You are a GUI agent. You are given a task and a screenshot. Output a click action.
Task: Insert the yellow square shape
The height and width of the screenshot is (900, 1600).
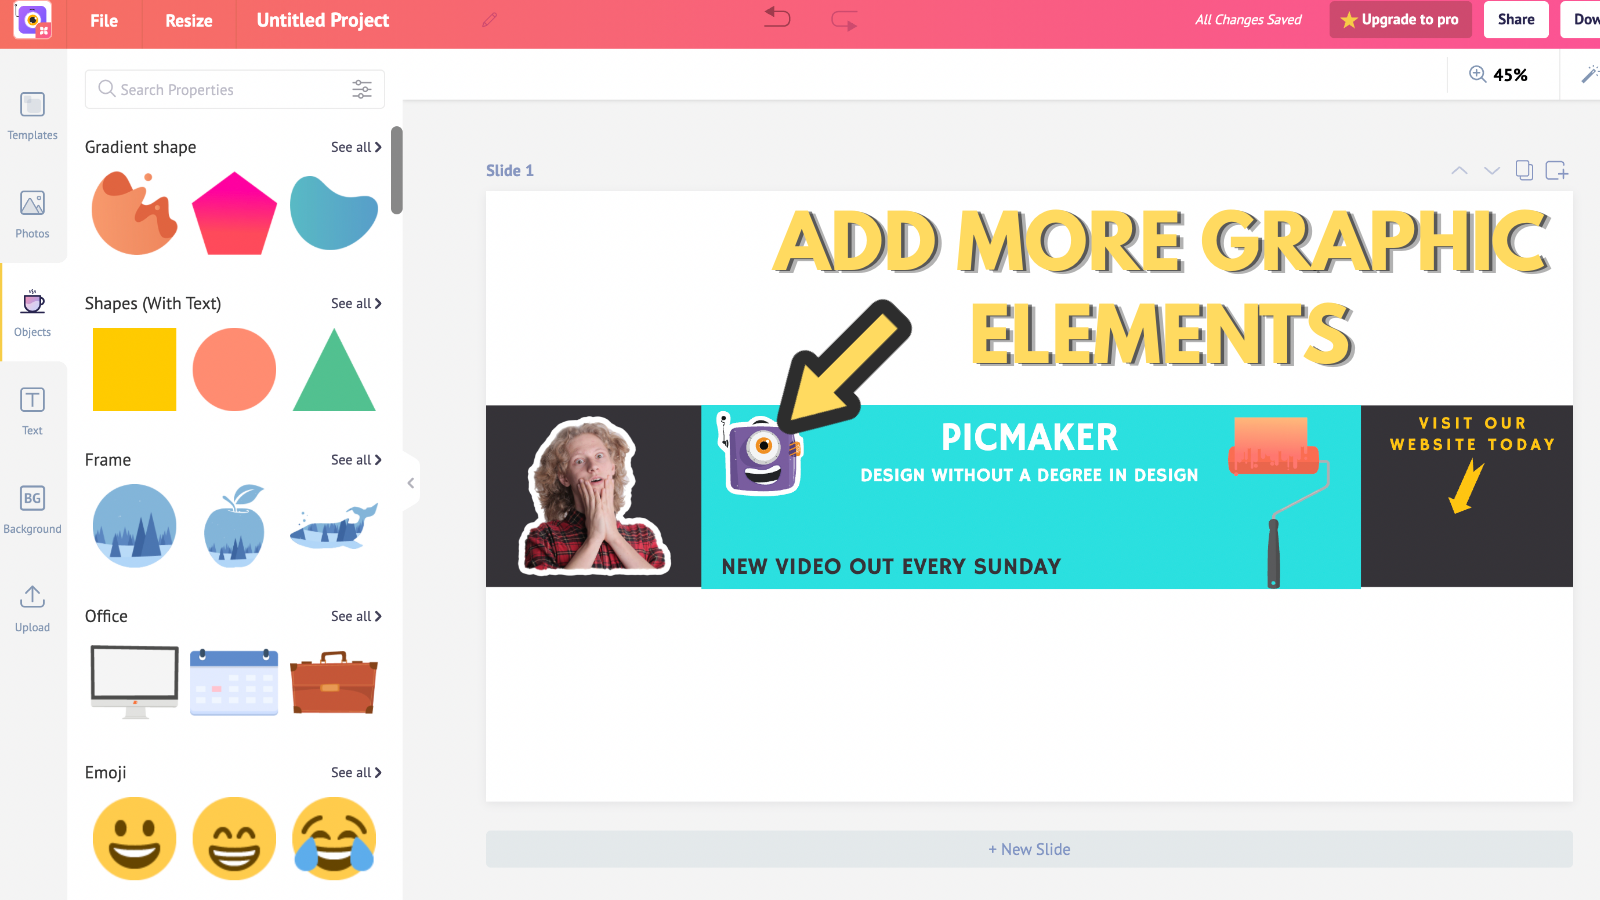tap(134, 369)
